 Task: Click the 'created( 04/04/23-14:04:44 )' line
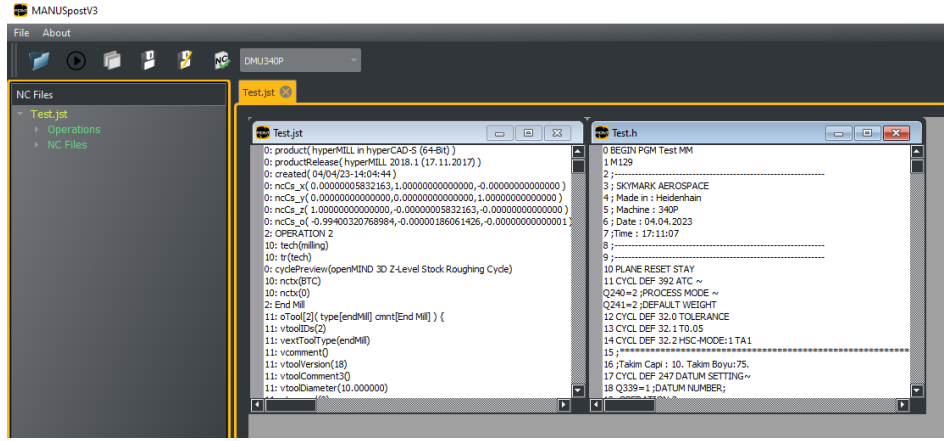[330, 174]
